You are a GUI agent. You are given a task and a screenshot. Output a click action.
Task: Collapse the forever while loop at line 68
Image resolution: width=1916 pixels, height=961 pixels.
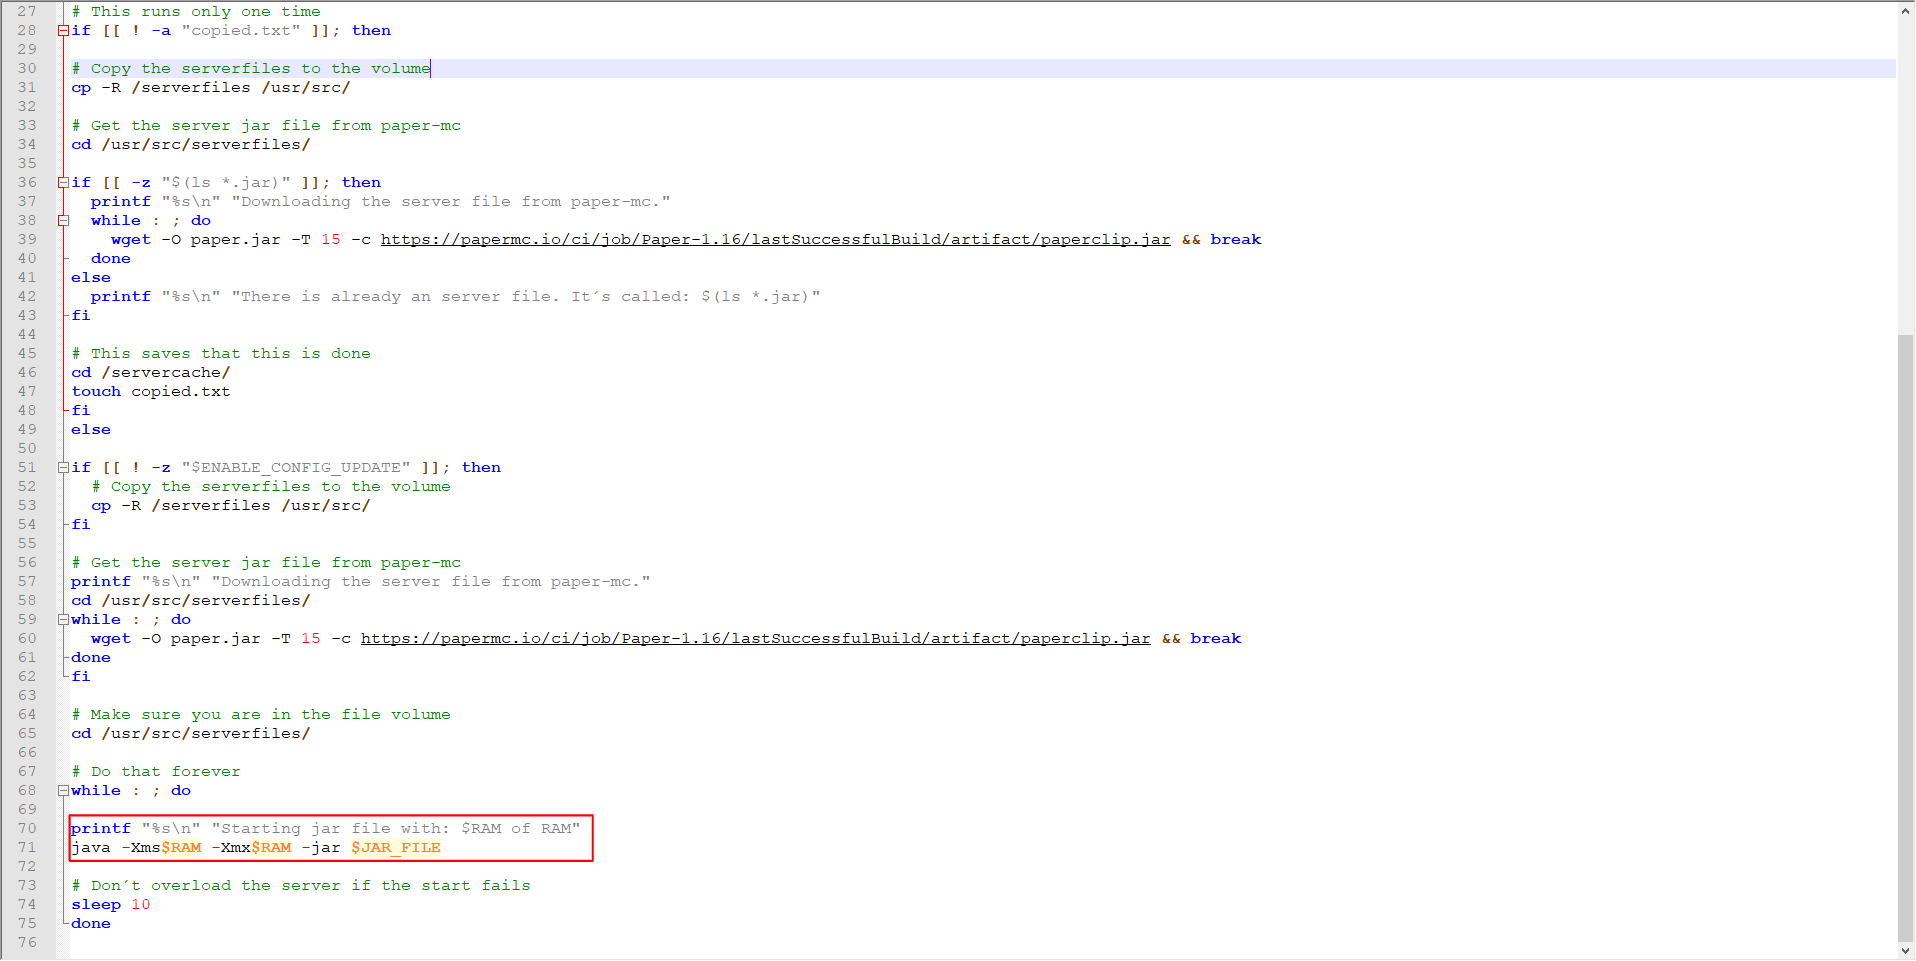pos(63,790)
